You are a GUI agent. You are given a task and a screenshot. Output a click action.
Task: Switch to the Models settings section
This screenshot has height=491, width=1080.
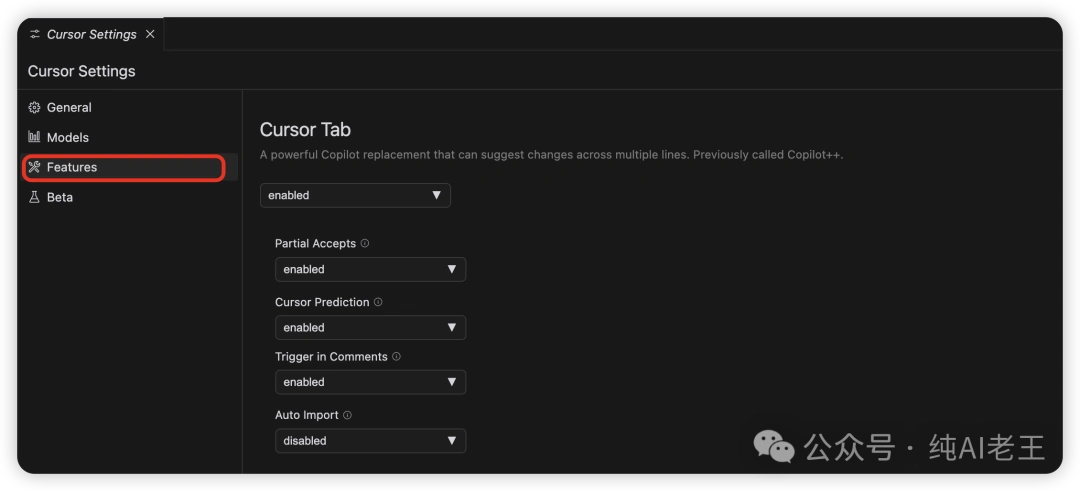click(x=68, y=138)
